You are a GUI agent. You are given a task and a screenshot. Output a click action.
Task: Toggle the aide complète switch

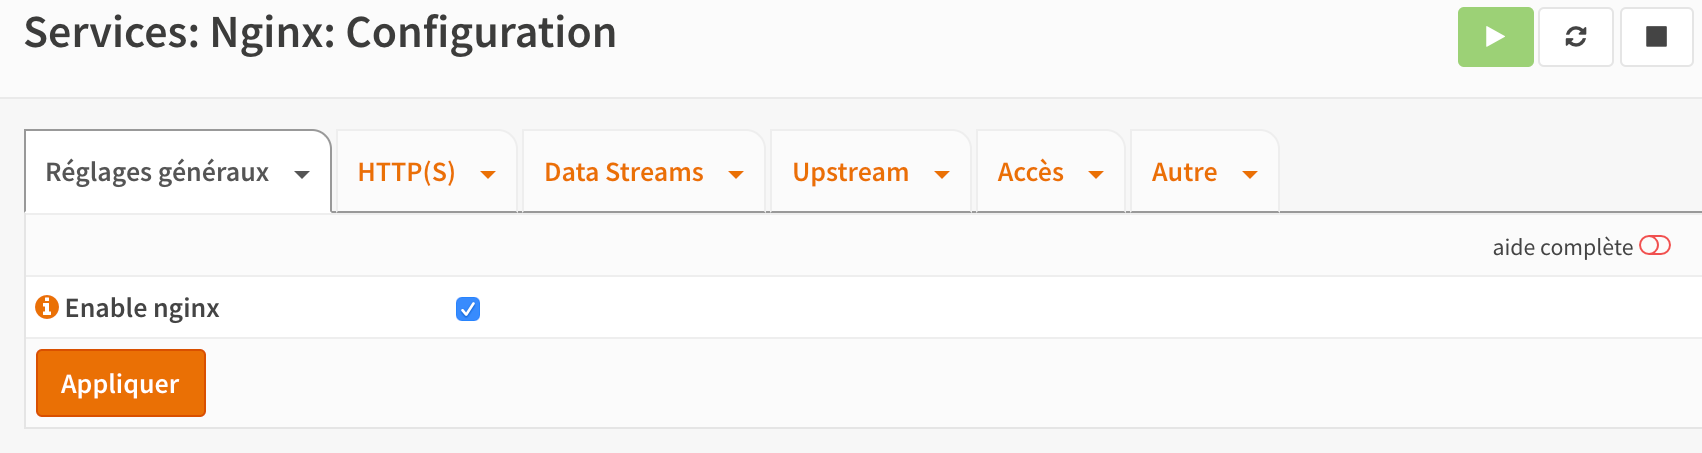1655,246
